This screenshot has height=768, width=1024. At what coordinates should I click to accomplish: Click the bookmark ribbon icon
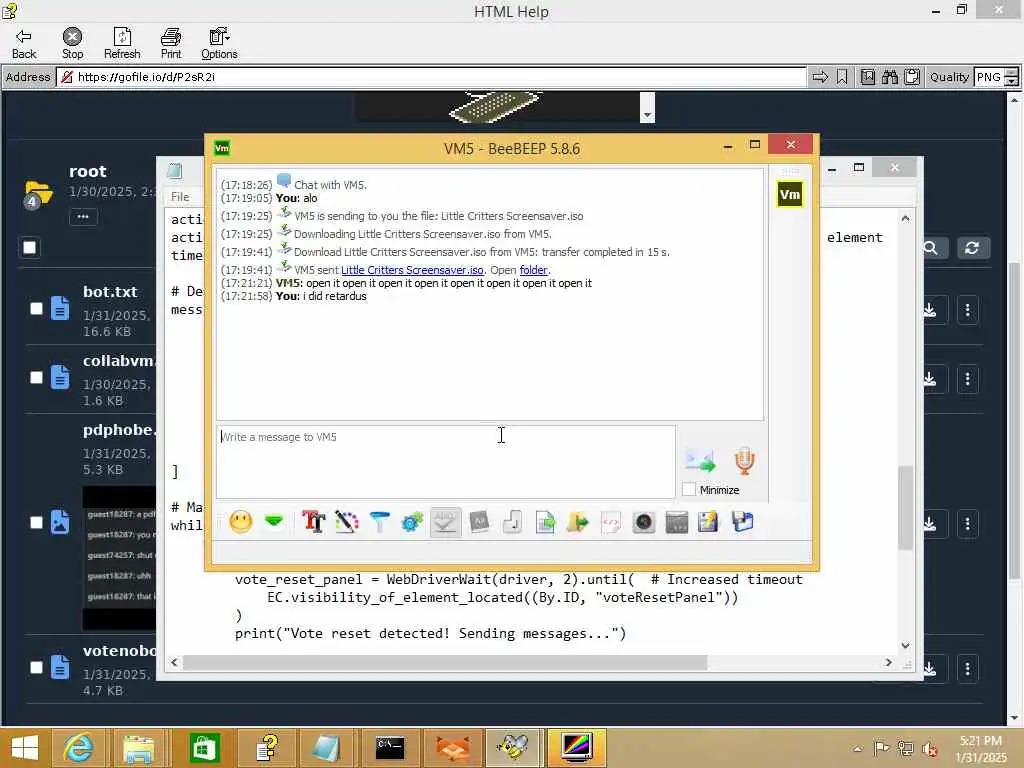point(842,77)
